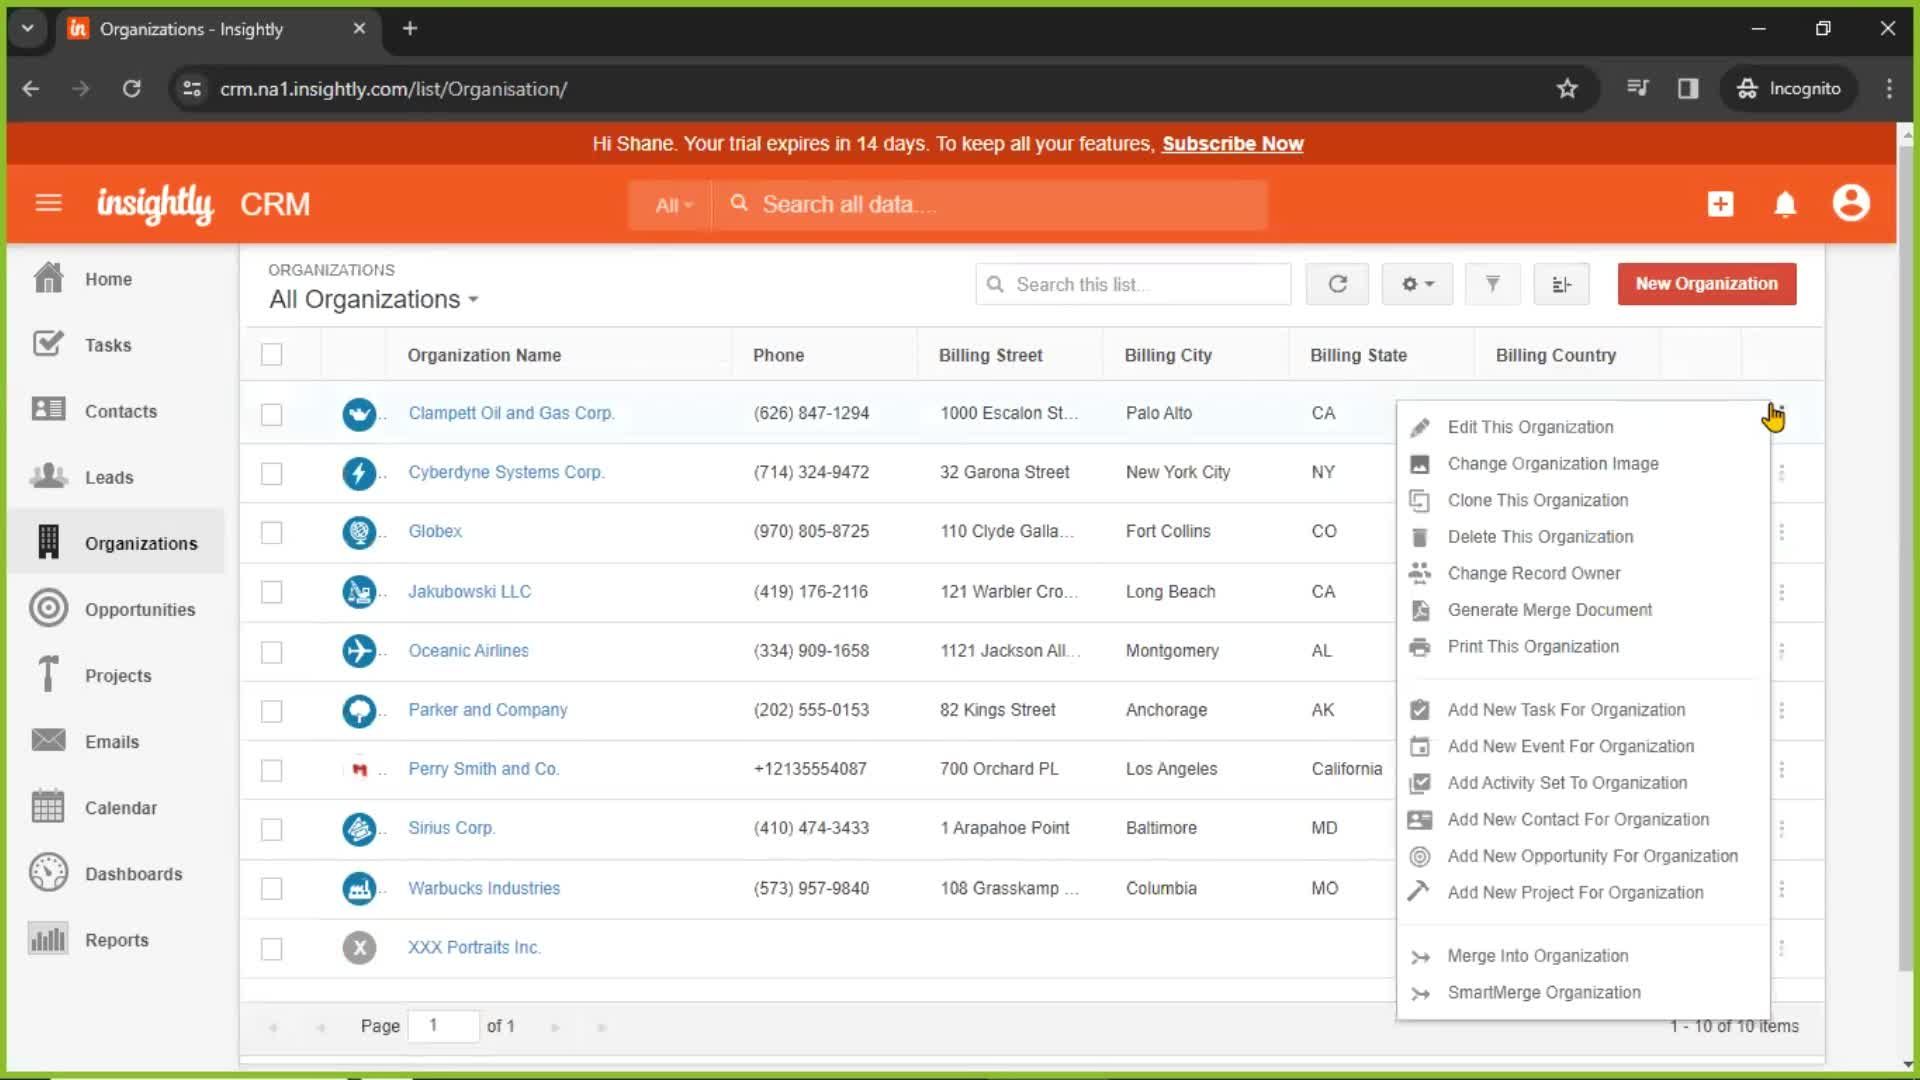Open actions menu for Perry Smith row
Screen dimensions: 1920x1080
coord(1781,769)
